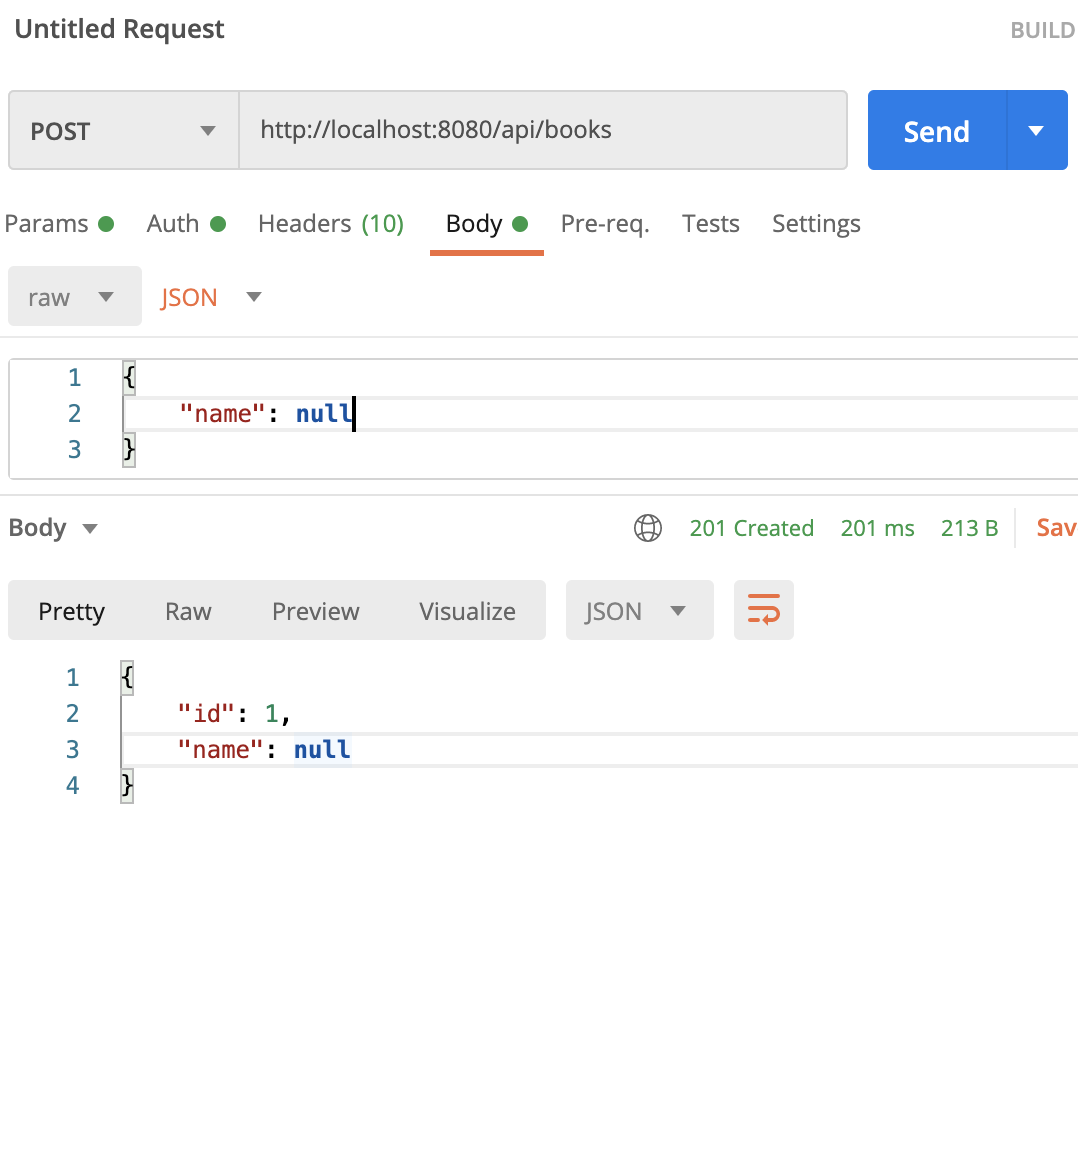
Task: Select the Raw response view
Action: (188, 611)
